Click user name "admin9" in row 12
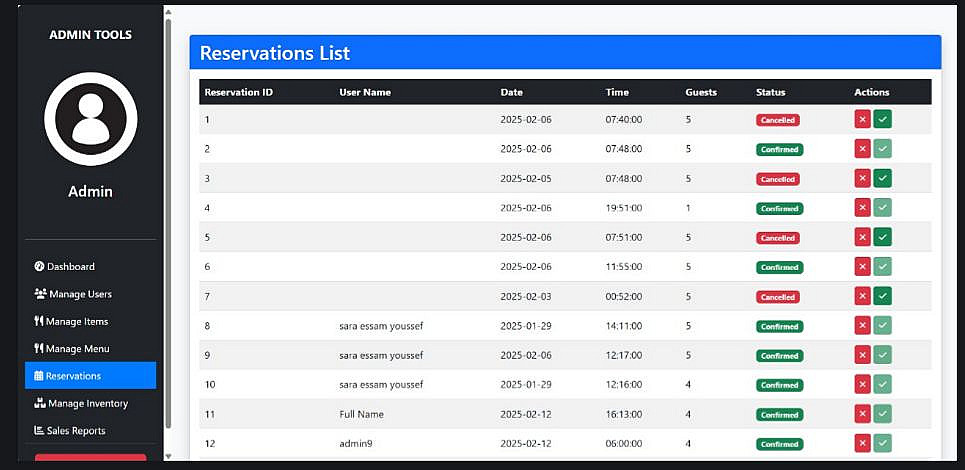965x470 pixels. coord(356,444)
